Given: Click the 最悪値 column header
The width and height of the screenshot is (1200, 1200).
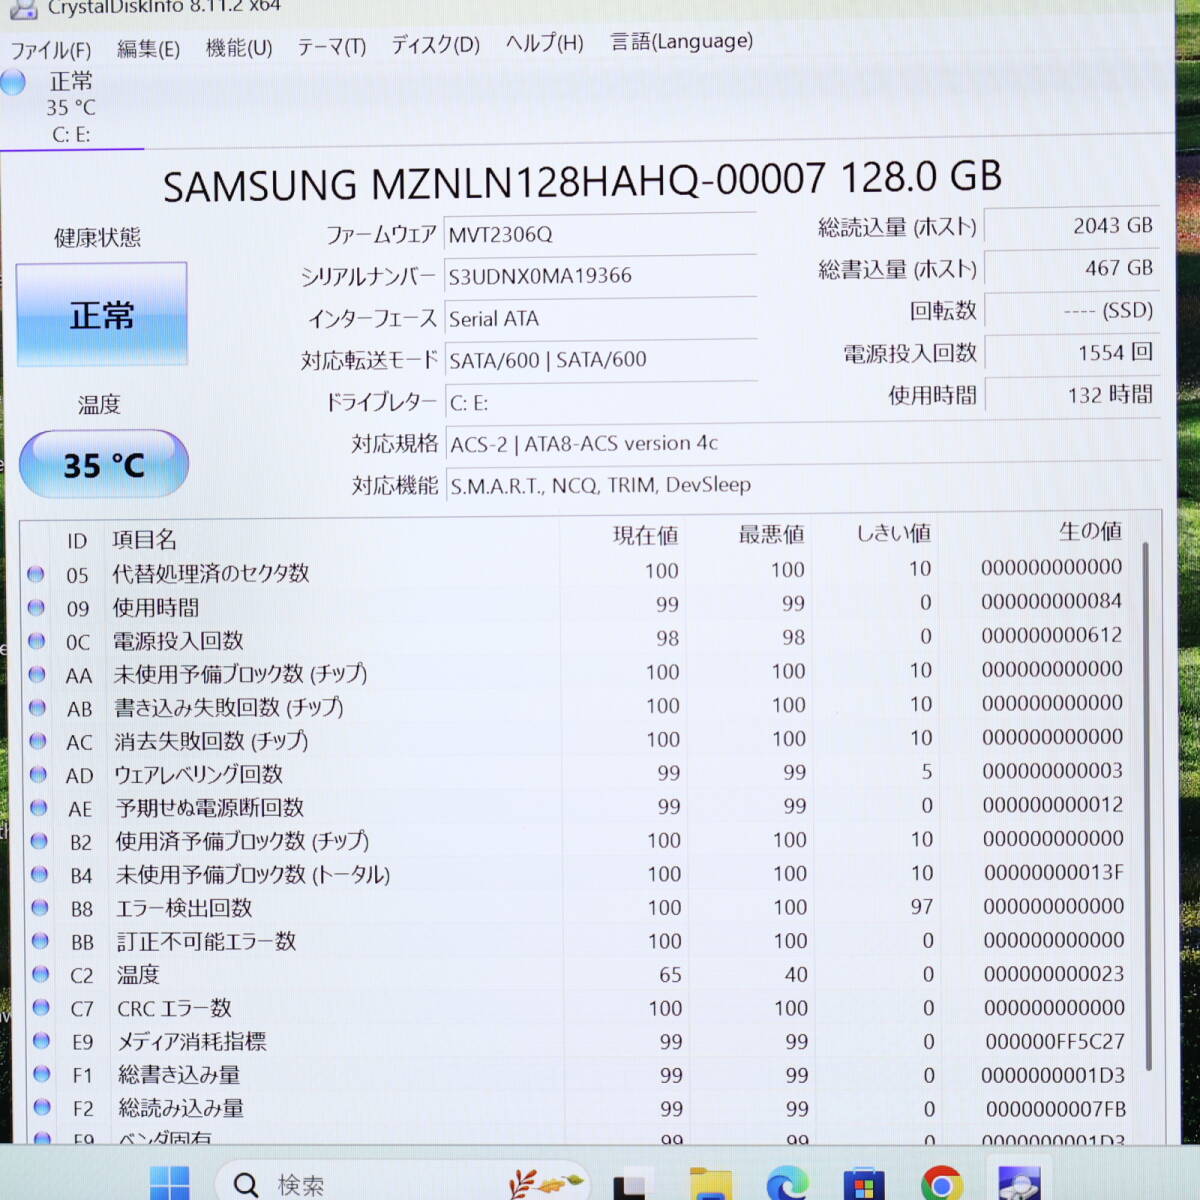Looking at the screenshot, I should 771,535.
